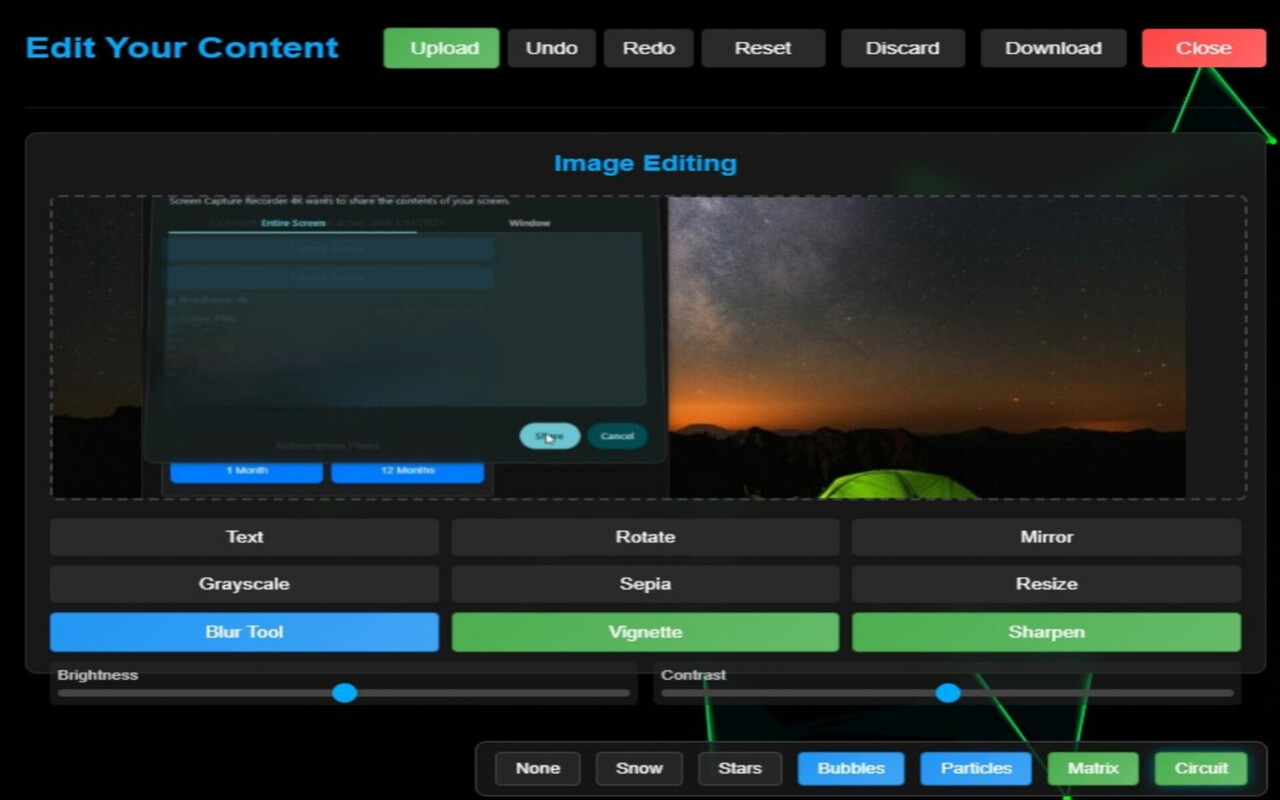This screenshot has width=1280, height=800.
Task: Download the edited image
Action: [x=1054, y=48]
